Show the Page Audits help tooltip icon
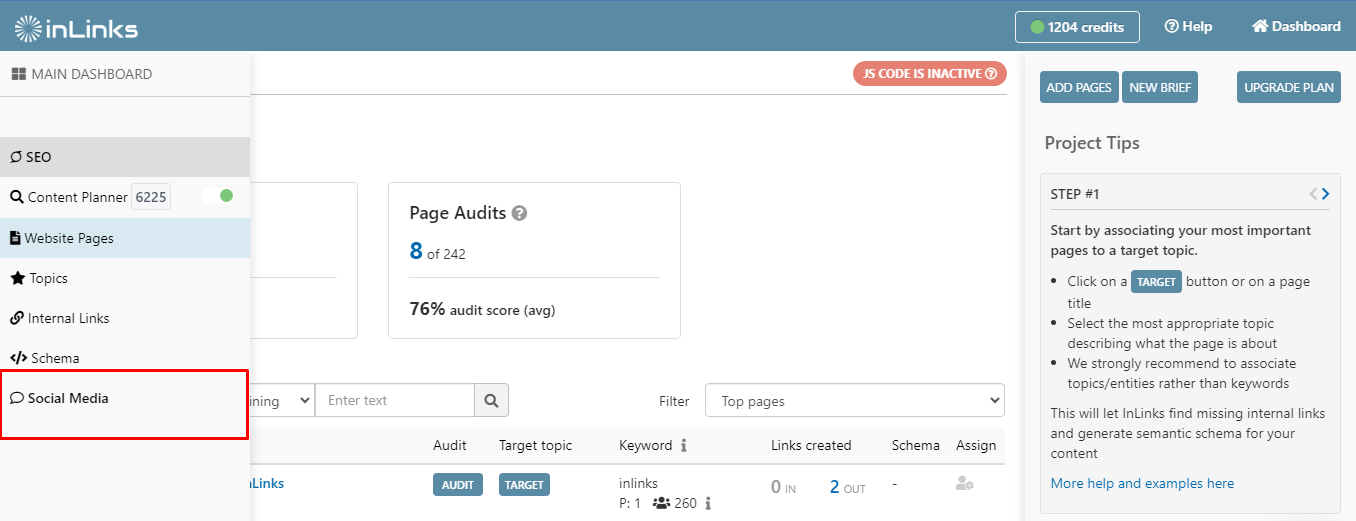The width and height of the screenshot is (1356, 521). 519,213
